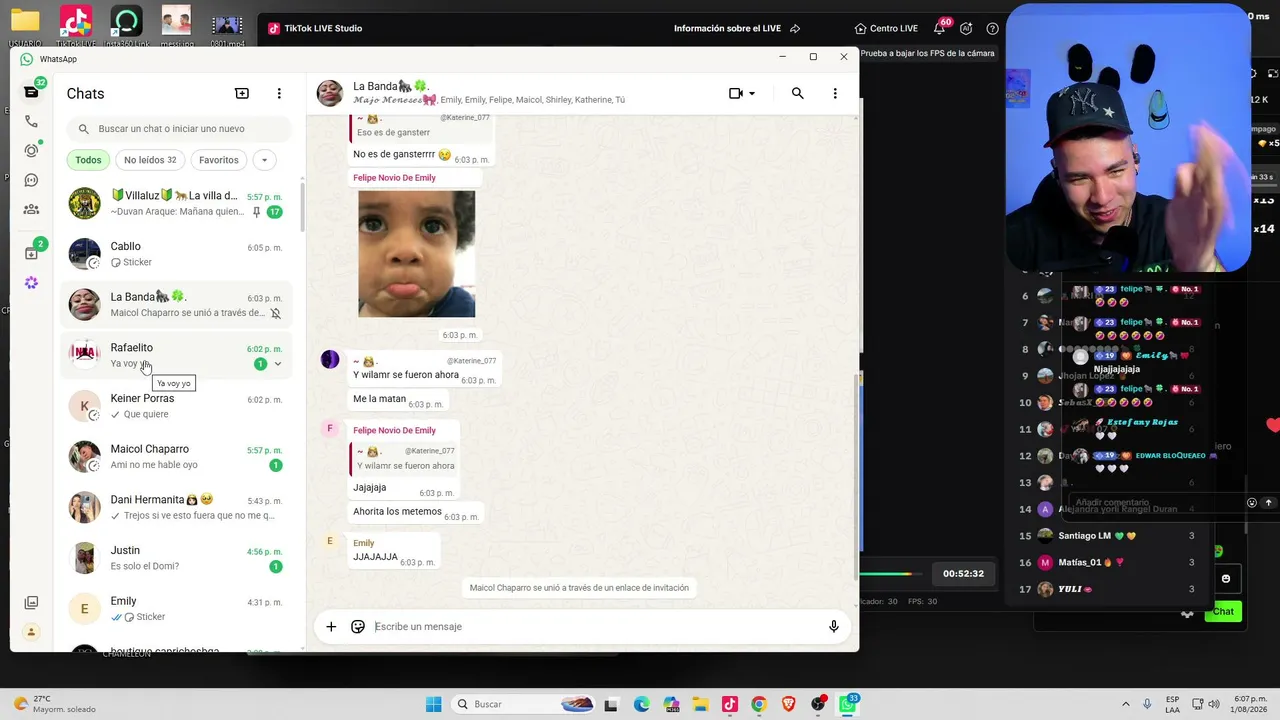Toggle the muted notifications icon on La Banda chat

point(276,313)
